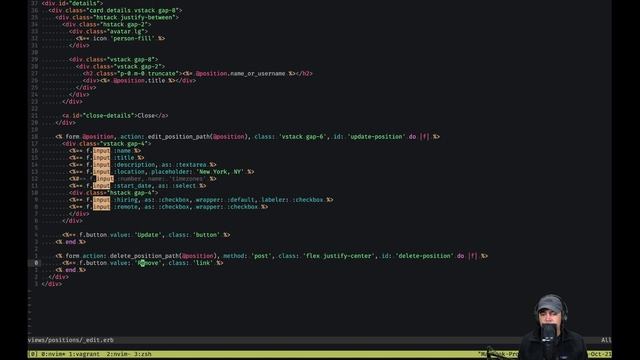This screenshot has width=640, height=360.
Task: Click the 'Update' button value string
Action: (x=148, y=235)
